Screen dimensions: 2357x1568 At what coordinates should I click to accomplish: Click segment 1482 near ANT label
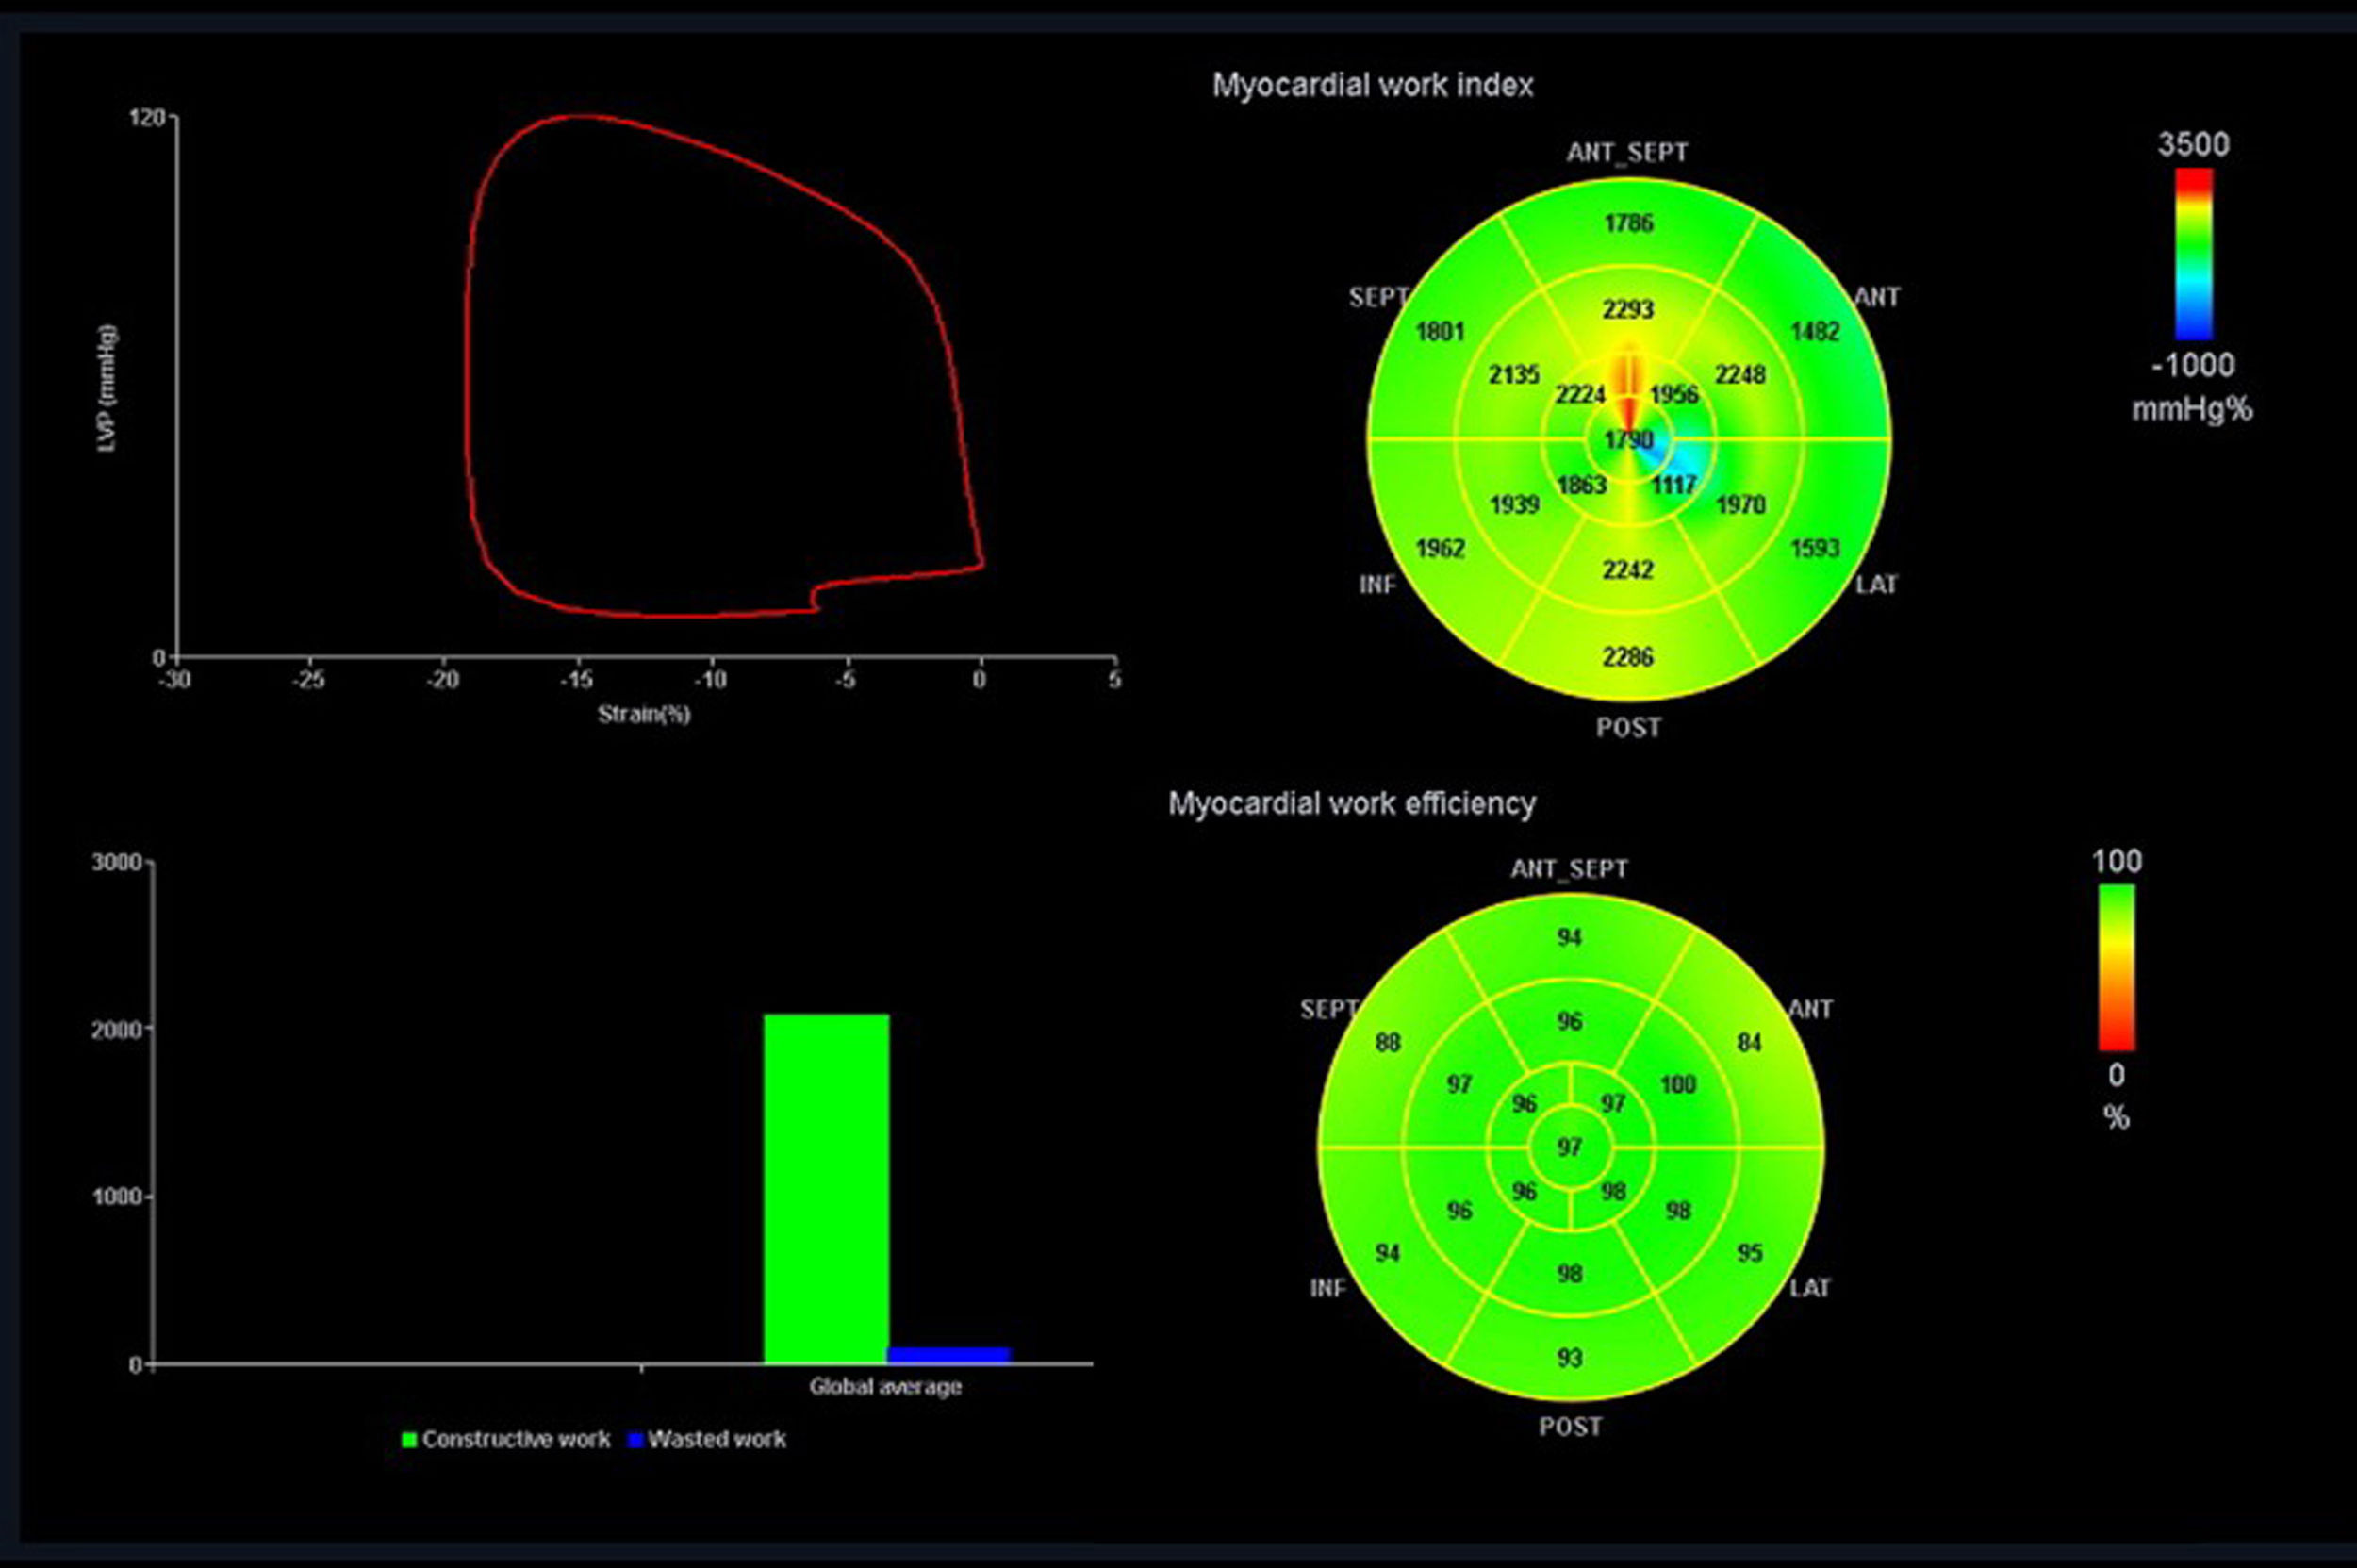[1814, 331]
